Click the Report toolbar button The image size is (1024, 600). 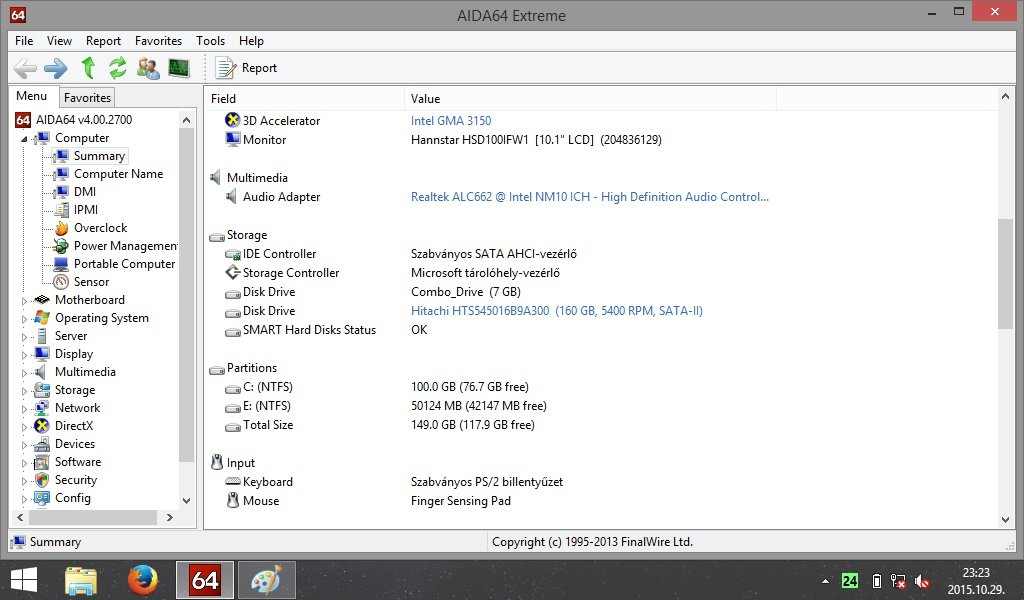[246, 68]
